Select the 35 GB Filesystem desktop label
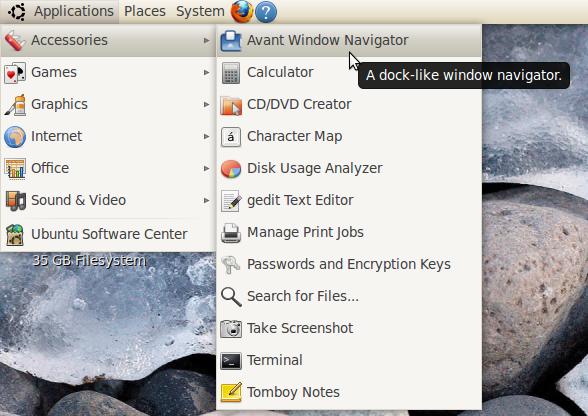Viewport: 588px width, 416px height. (89, 261)
